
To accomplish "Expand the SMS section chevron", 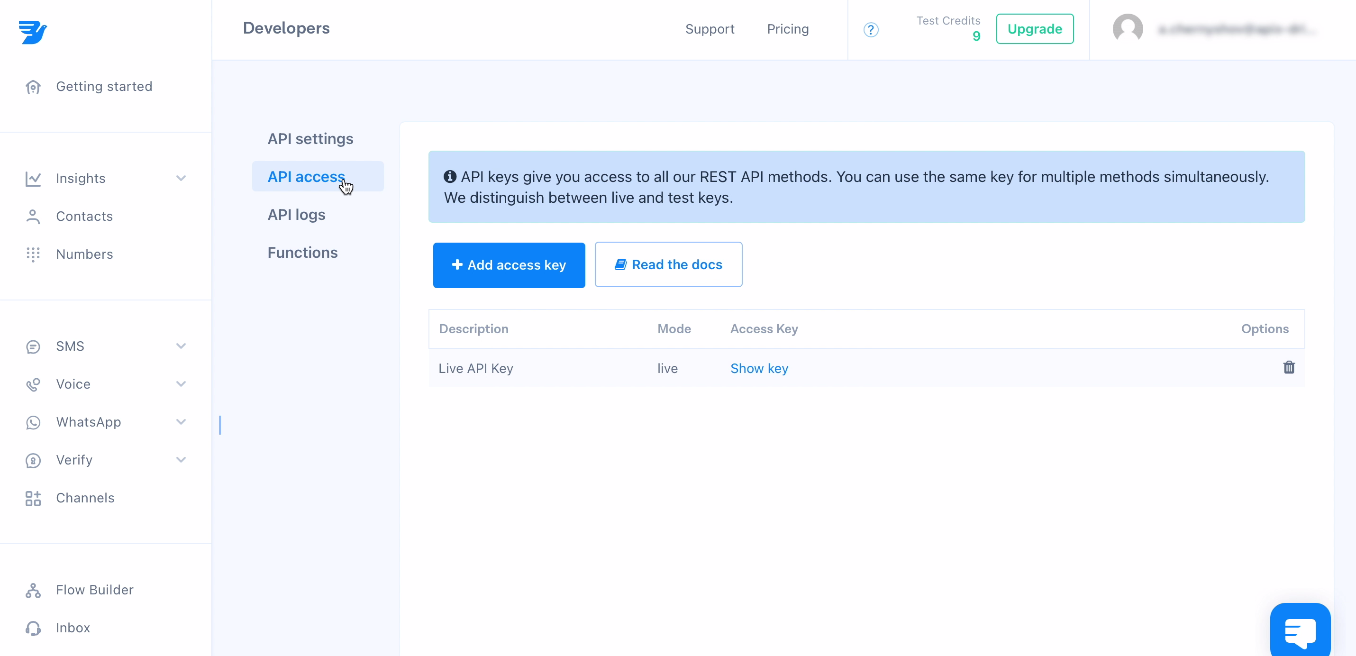I will point(181,346).
